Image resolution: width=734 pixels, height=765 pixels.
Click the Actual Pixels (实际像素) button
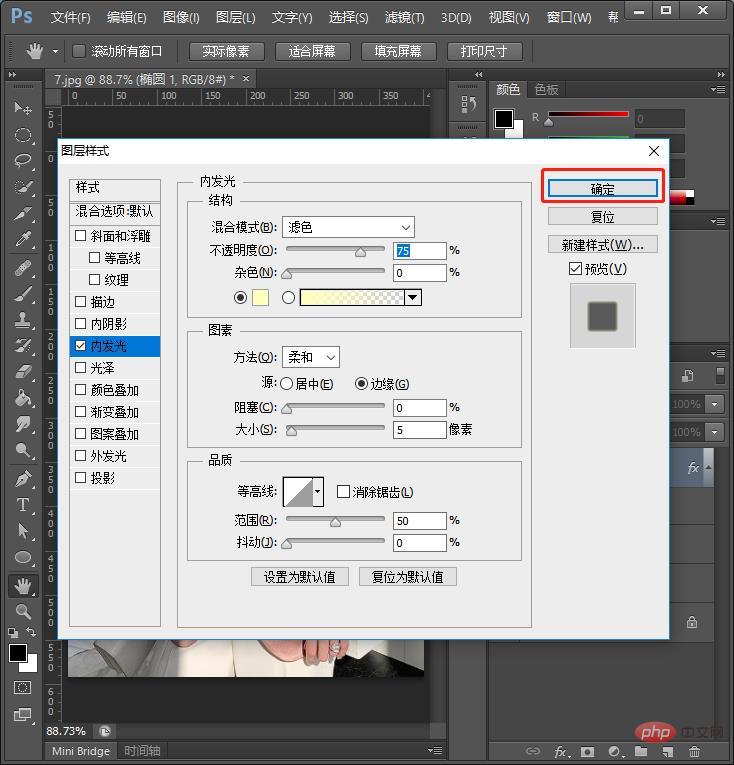point(226,51)
